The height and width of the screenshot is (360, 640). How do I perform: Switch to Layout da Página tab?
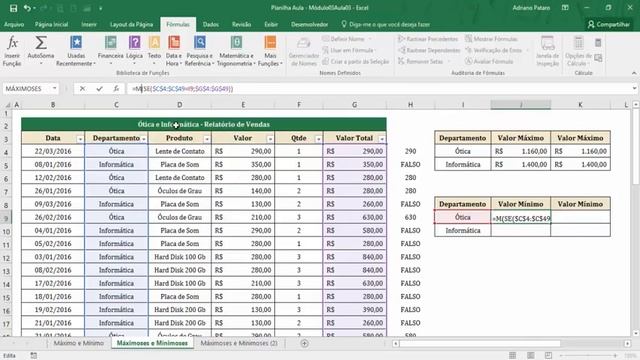pyautogui.click(x=131, y=24)
